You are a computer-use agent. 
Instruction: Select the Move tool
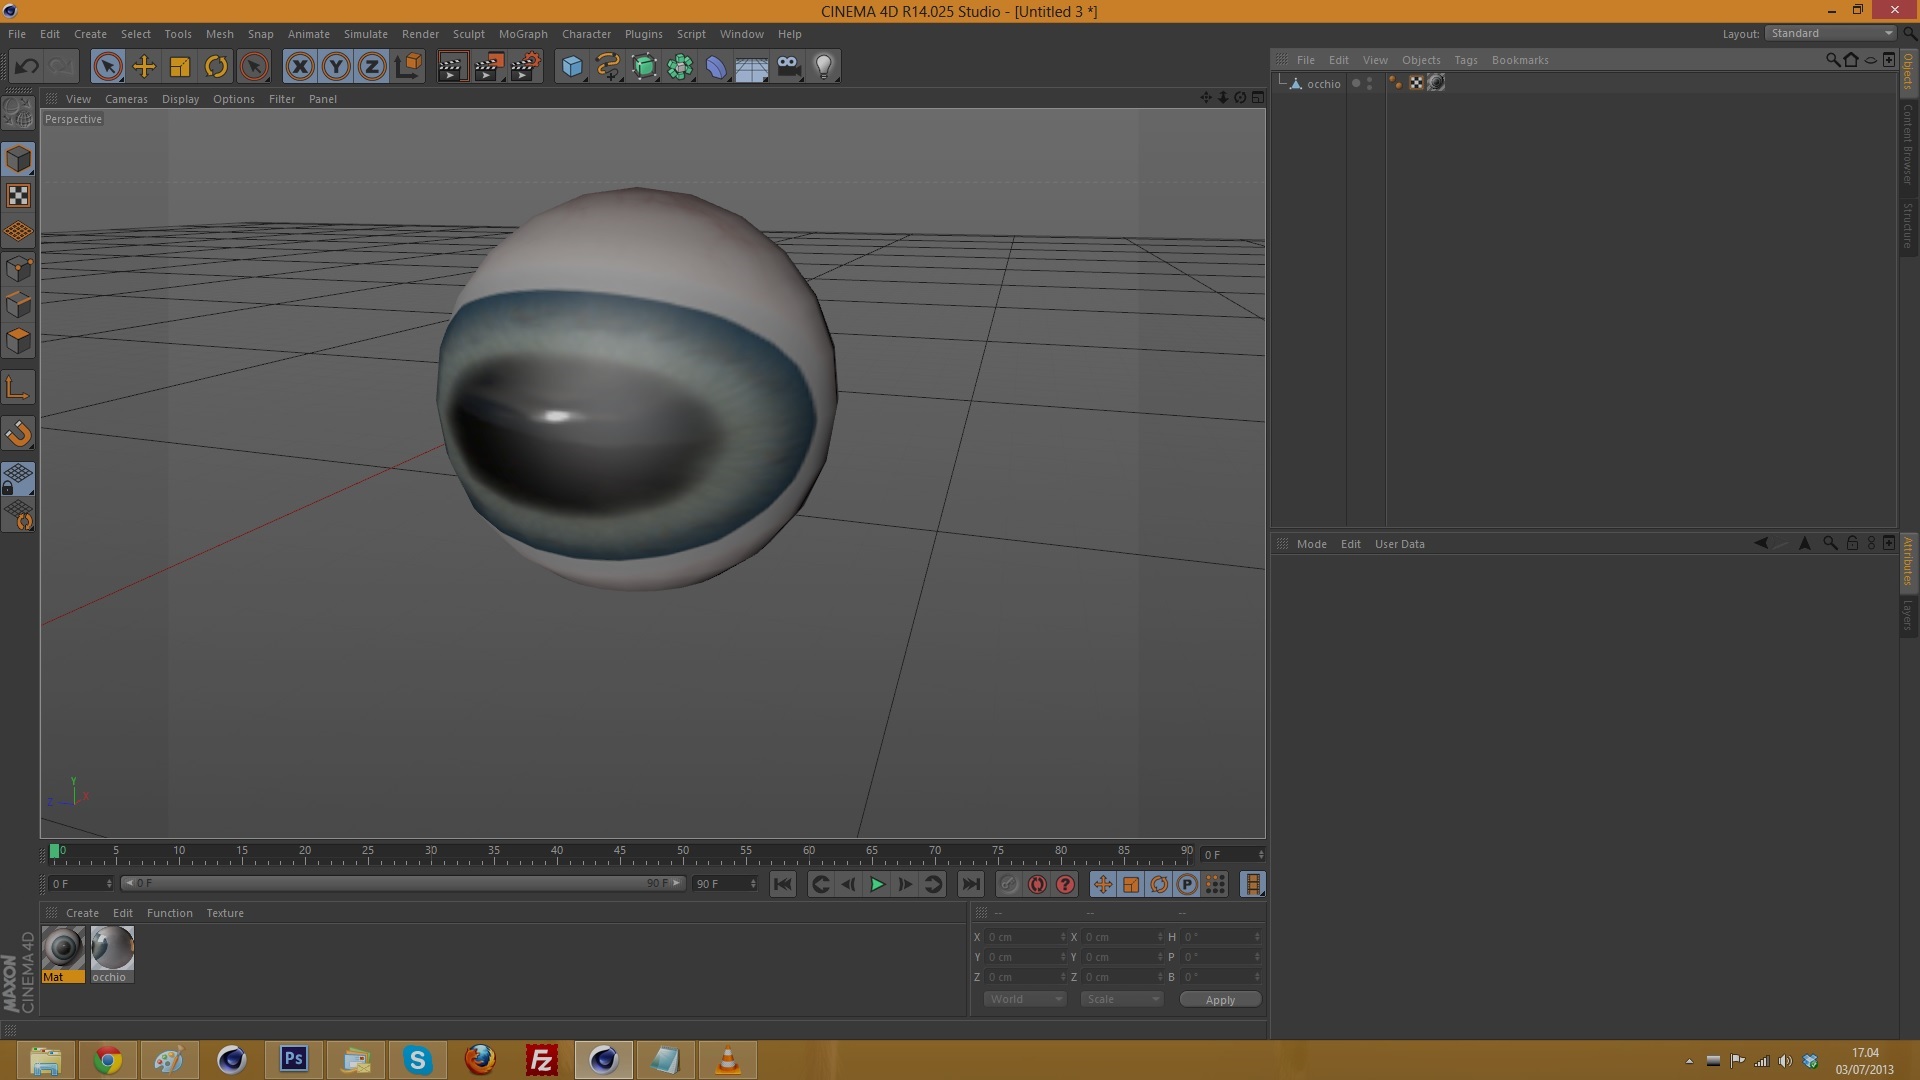[144, 67]
